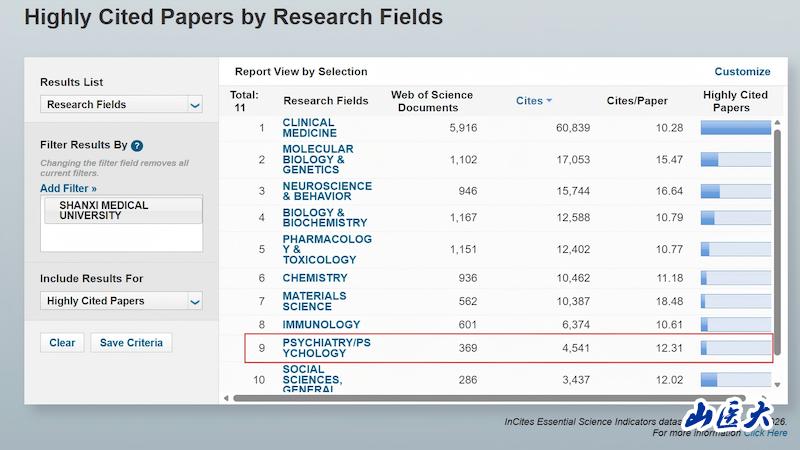Click the horizontal scrollbar left arrow
This screenshot has height=450, width=800.
coord(226,398)
